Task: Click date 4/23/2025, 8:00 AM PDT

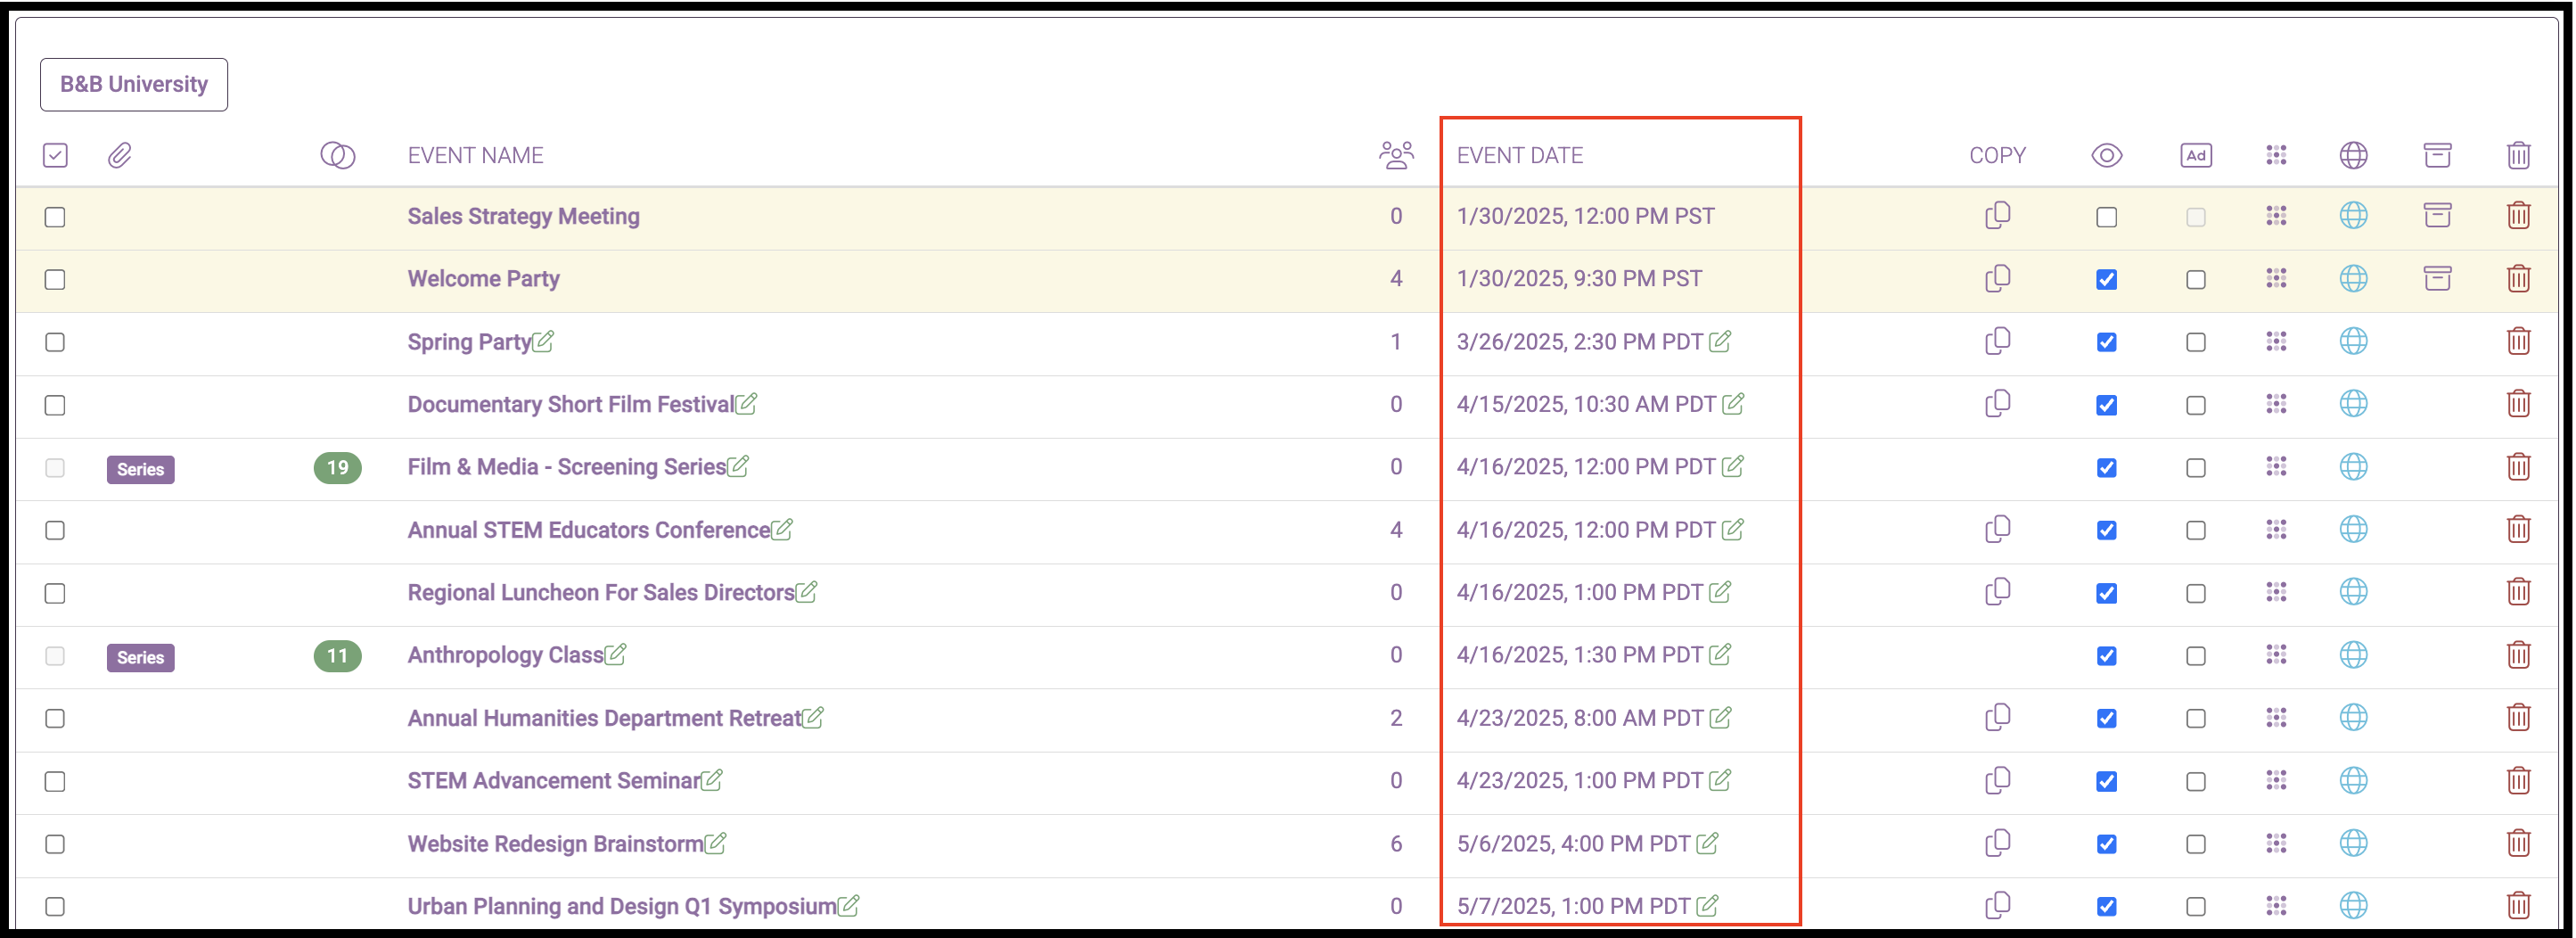Action: click(1580, 718)
